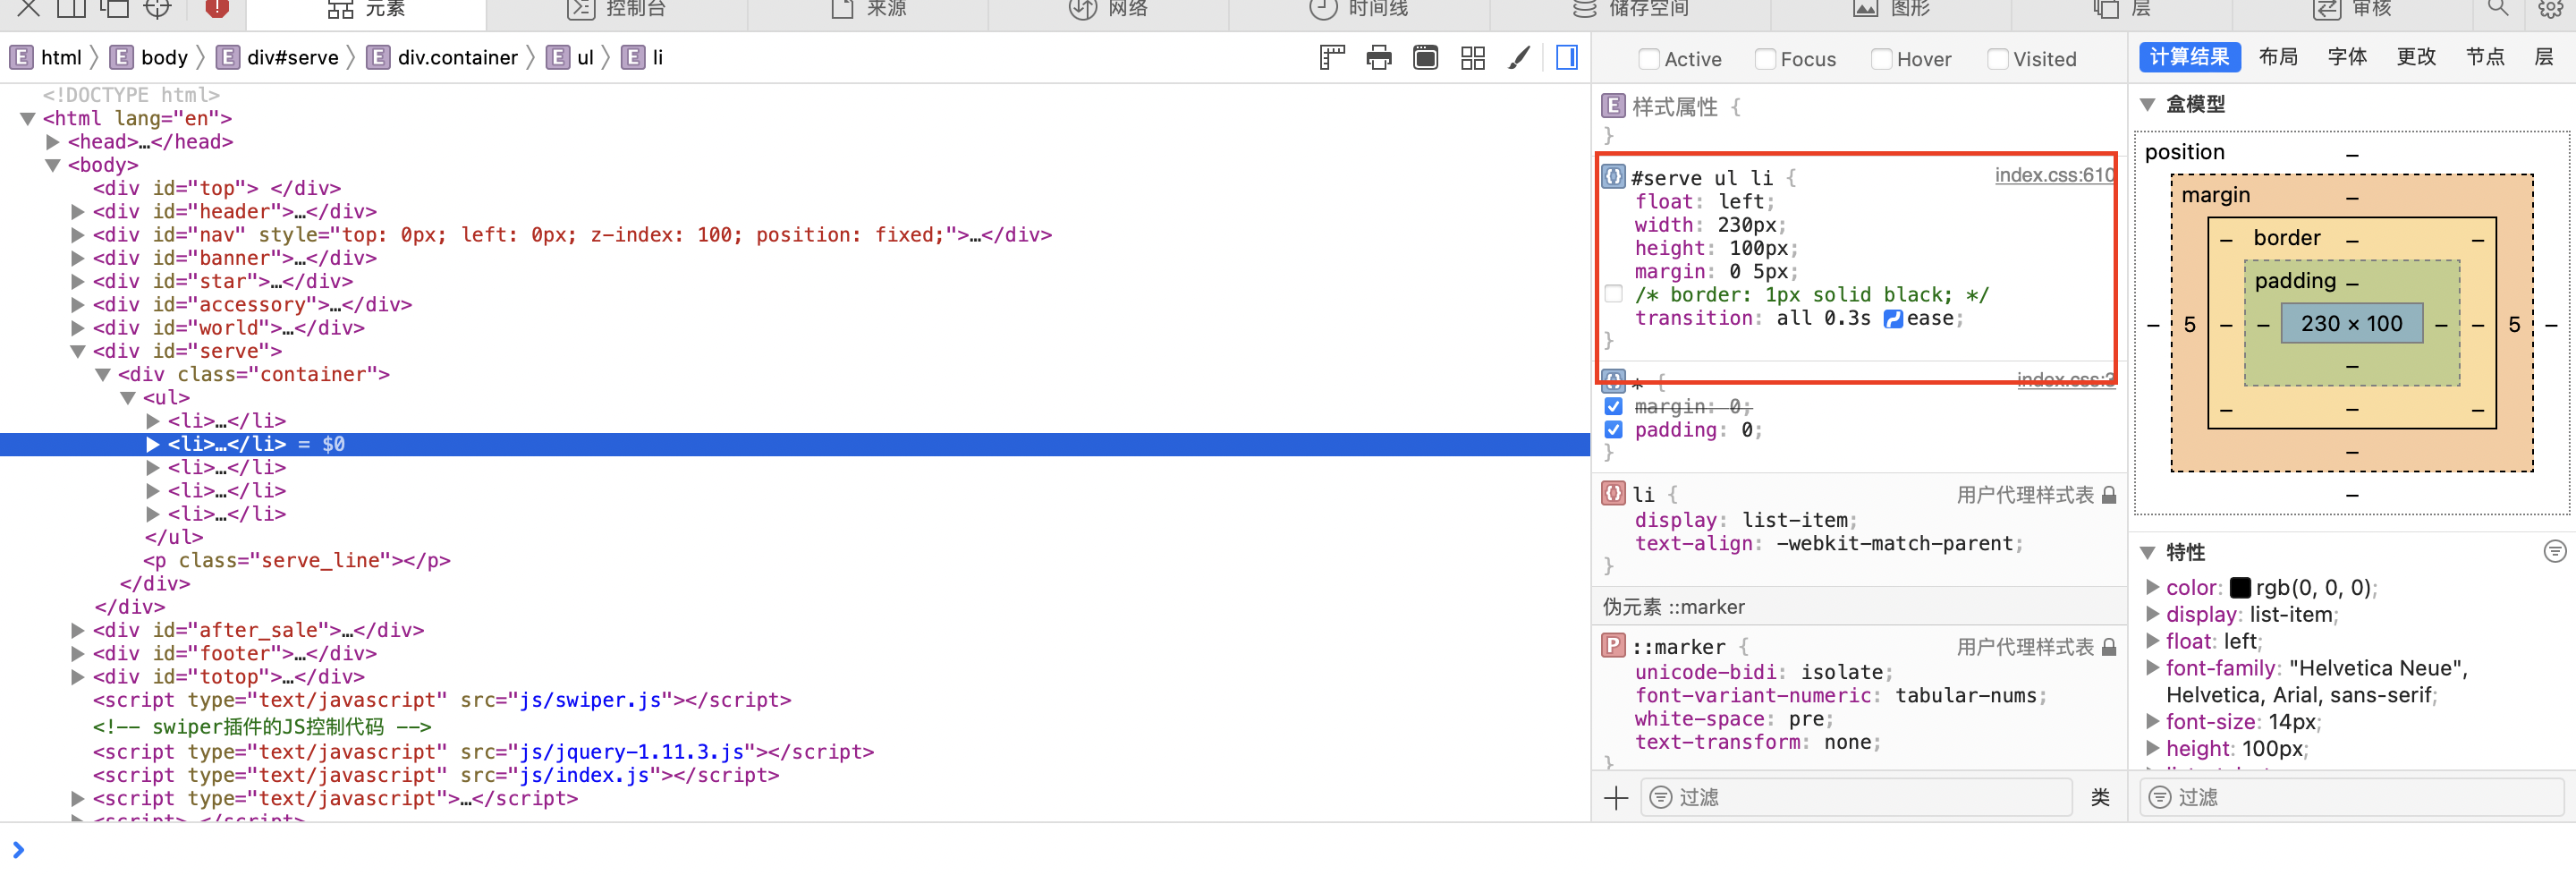Toggle the Hover pseudo-class checkbox
Image resolution: width=2576 pixels, height=875 pixels.
[x=1881, y=59]
